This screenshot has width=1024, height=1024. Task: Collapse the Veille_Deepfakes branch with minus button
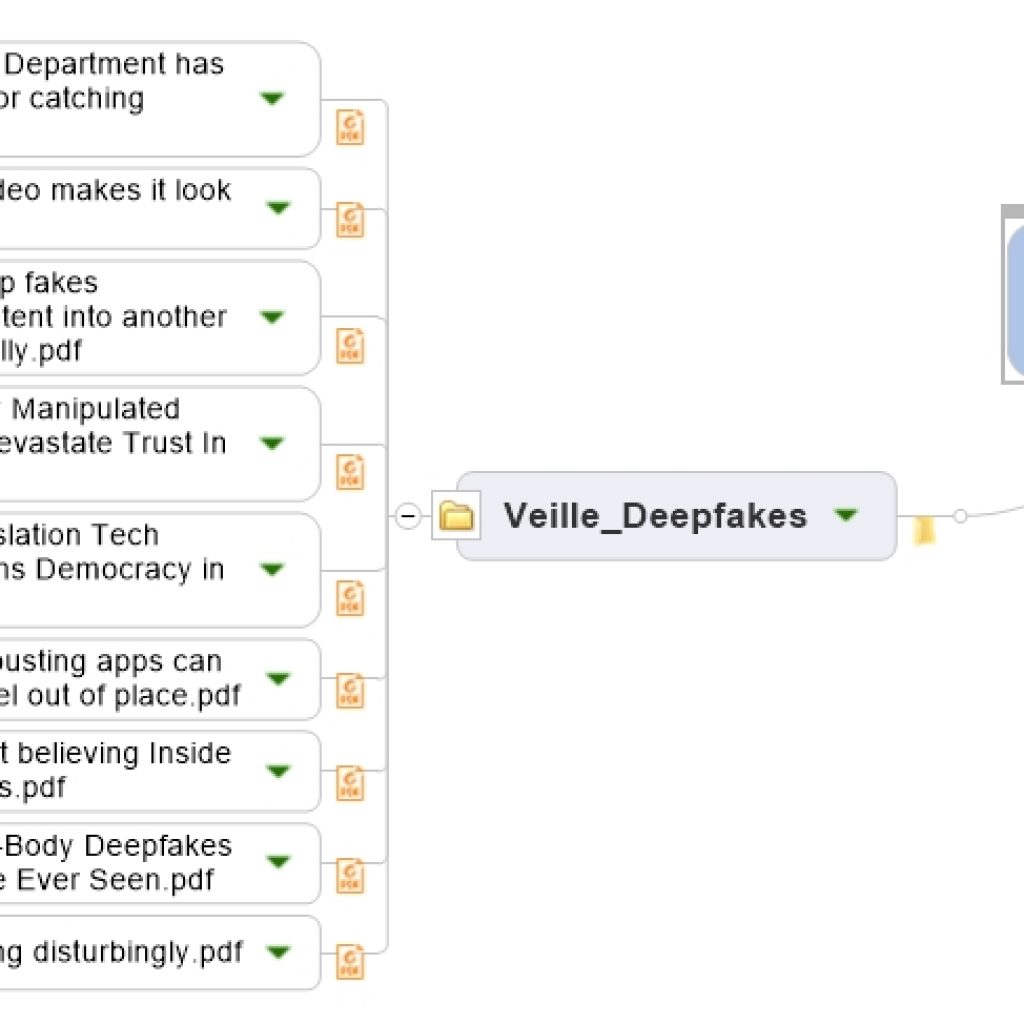408,516
